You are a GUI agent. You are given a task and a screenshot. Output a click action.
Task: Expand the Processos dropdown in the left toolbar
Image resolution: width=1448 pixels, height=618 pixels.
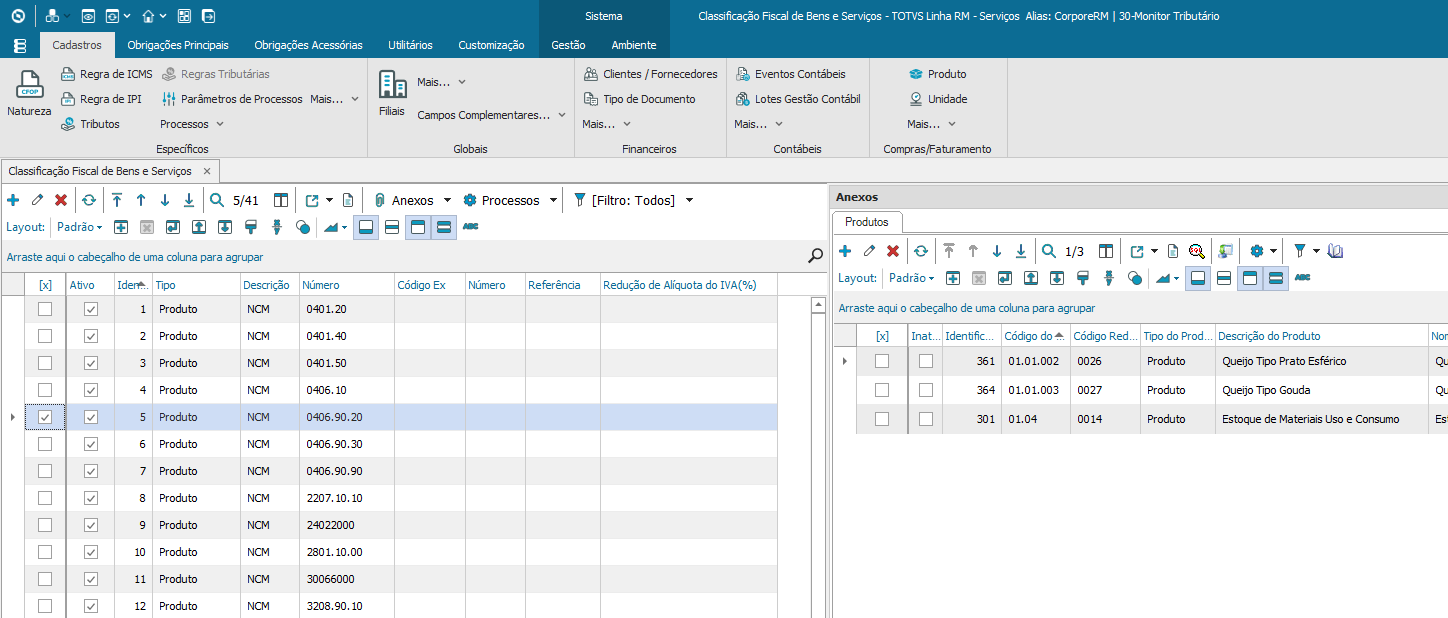(x=552, y=200)
